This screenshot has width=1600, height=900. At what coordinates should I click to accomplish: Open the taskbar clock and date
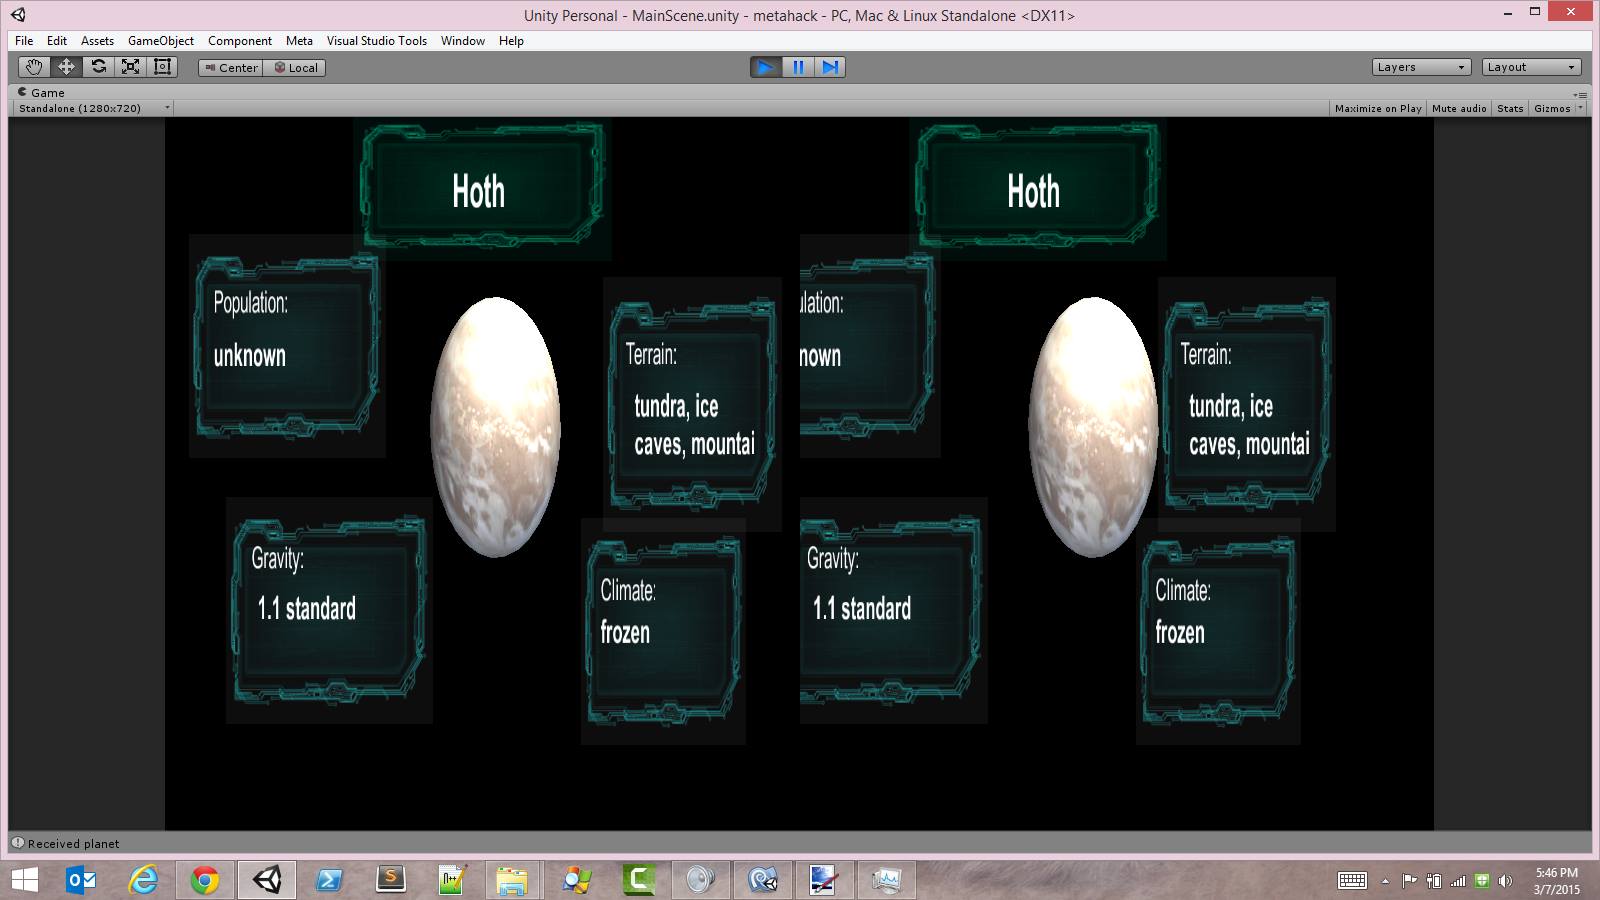(x=1557, y=881)
